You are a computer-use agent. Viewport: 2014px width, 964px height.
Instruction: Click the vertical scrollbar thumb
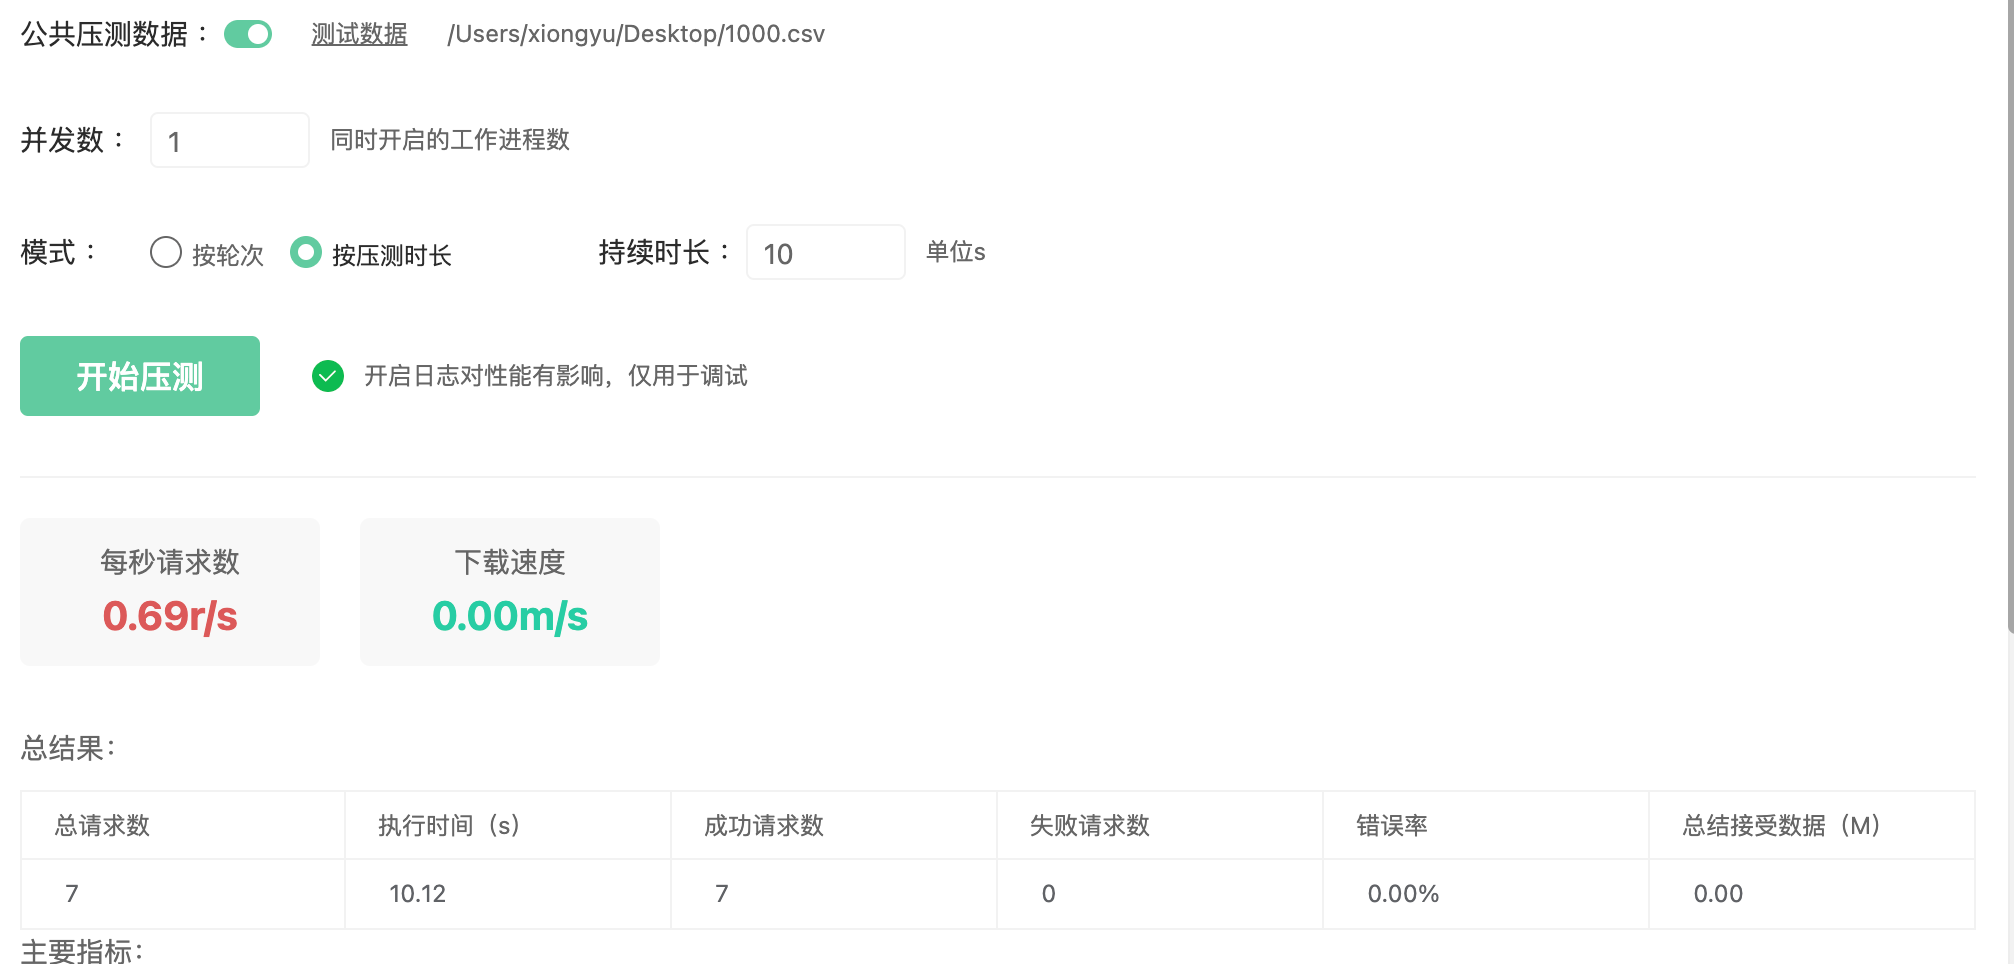click(2010, 316)
